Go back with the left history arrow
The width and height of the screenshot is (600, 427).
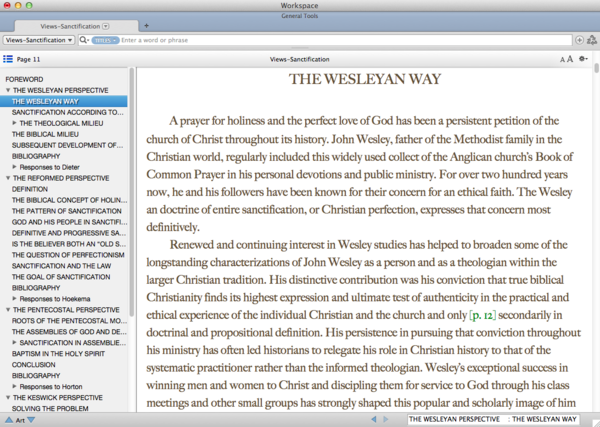374,419
